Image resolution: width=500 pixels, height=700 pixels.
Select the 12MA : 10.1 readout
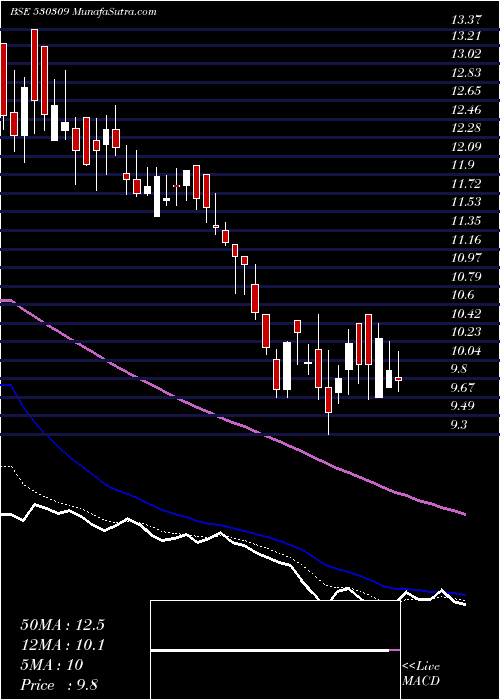pos(62,645)
